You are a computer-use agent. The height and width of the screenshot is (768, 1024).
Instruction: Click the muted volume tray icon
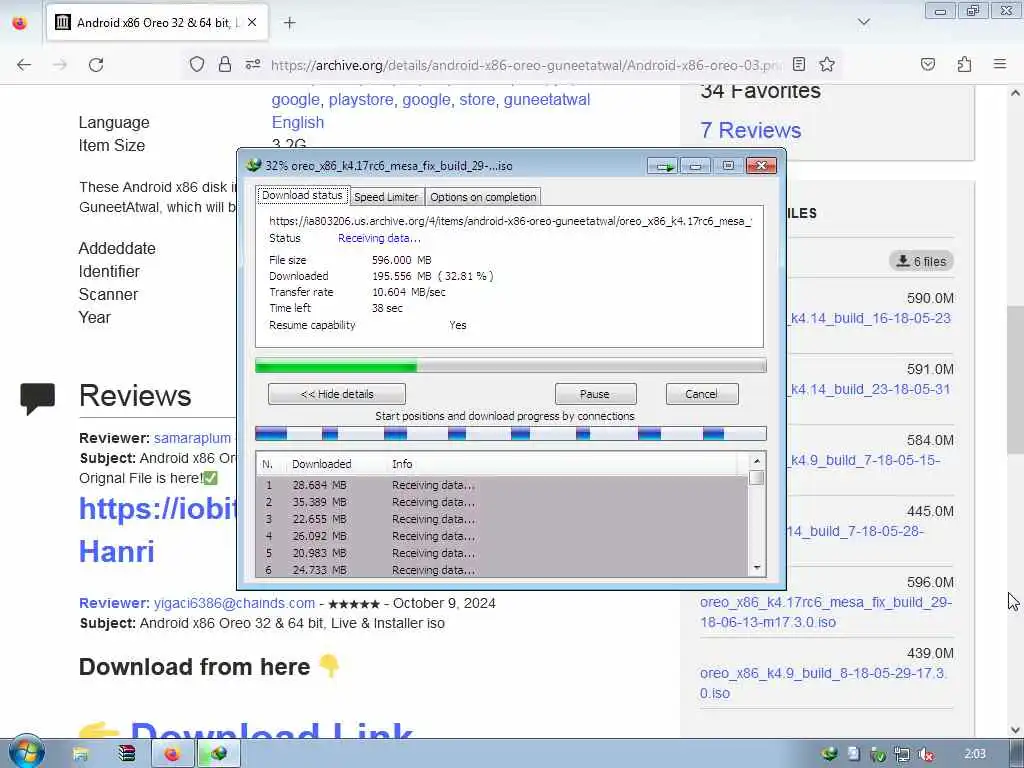point(925,754)
